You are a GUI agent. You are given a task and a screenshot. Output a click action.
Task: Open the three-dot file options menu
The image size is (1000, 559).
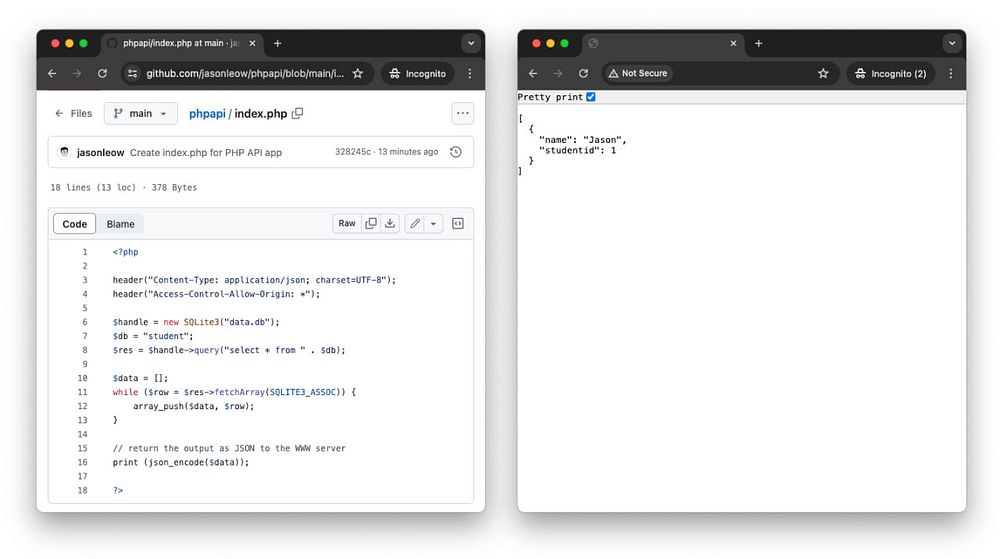click(462, 113)
